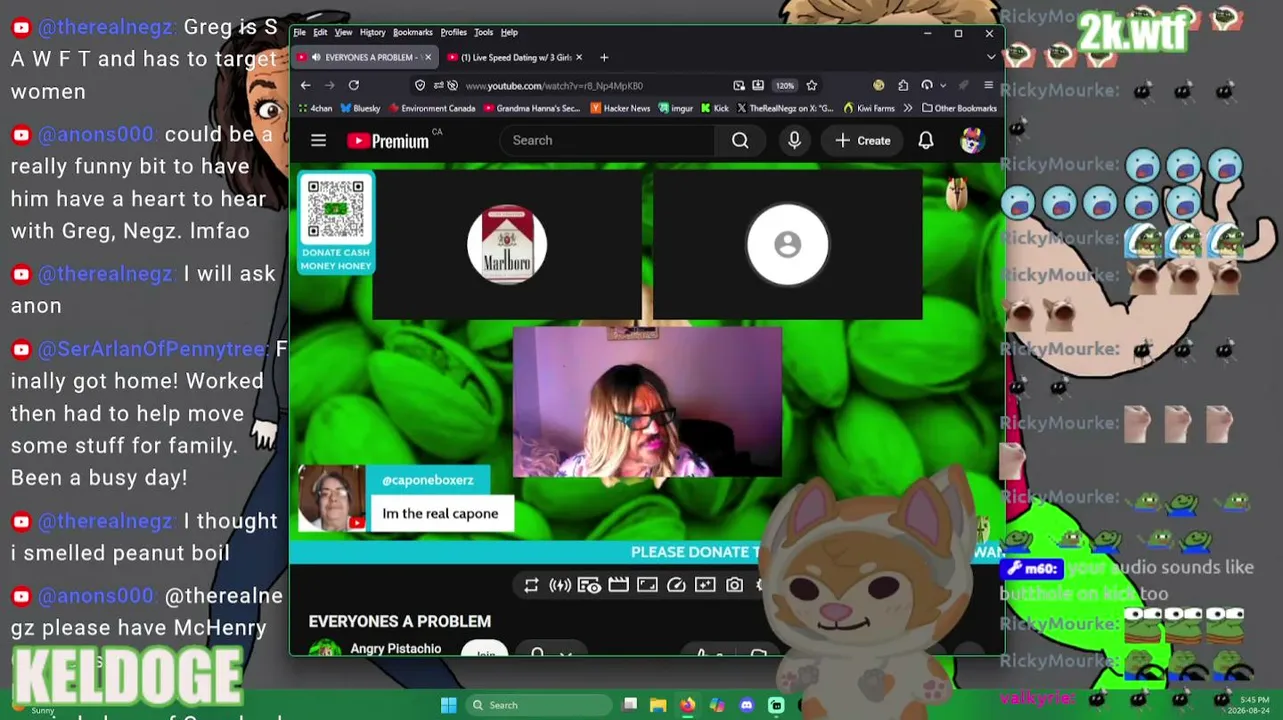
Task: Open the Angry Pistachio channel name
Action: tap(395, 649)
